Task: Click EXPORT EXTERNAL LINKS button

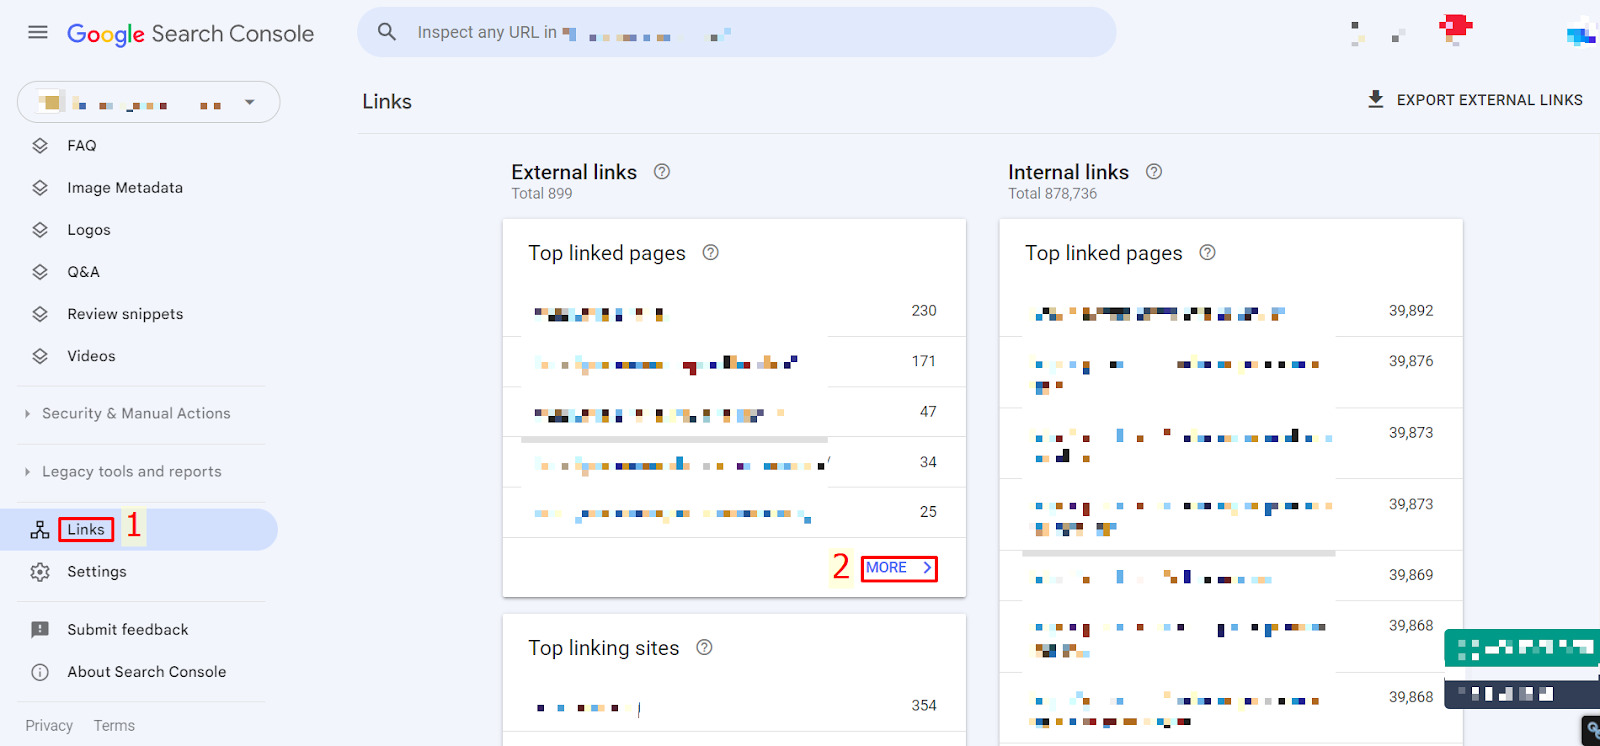Action: (1488, 100)
